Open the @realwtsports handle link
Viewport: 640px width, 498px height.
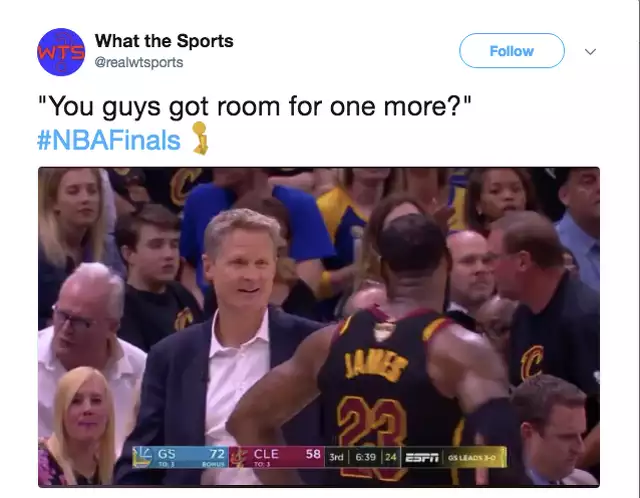coord(139,62)
